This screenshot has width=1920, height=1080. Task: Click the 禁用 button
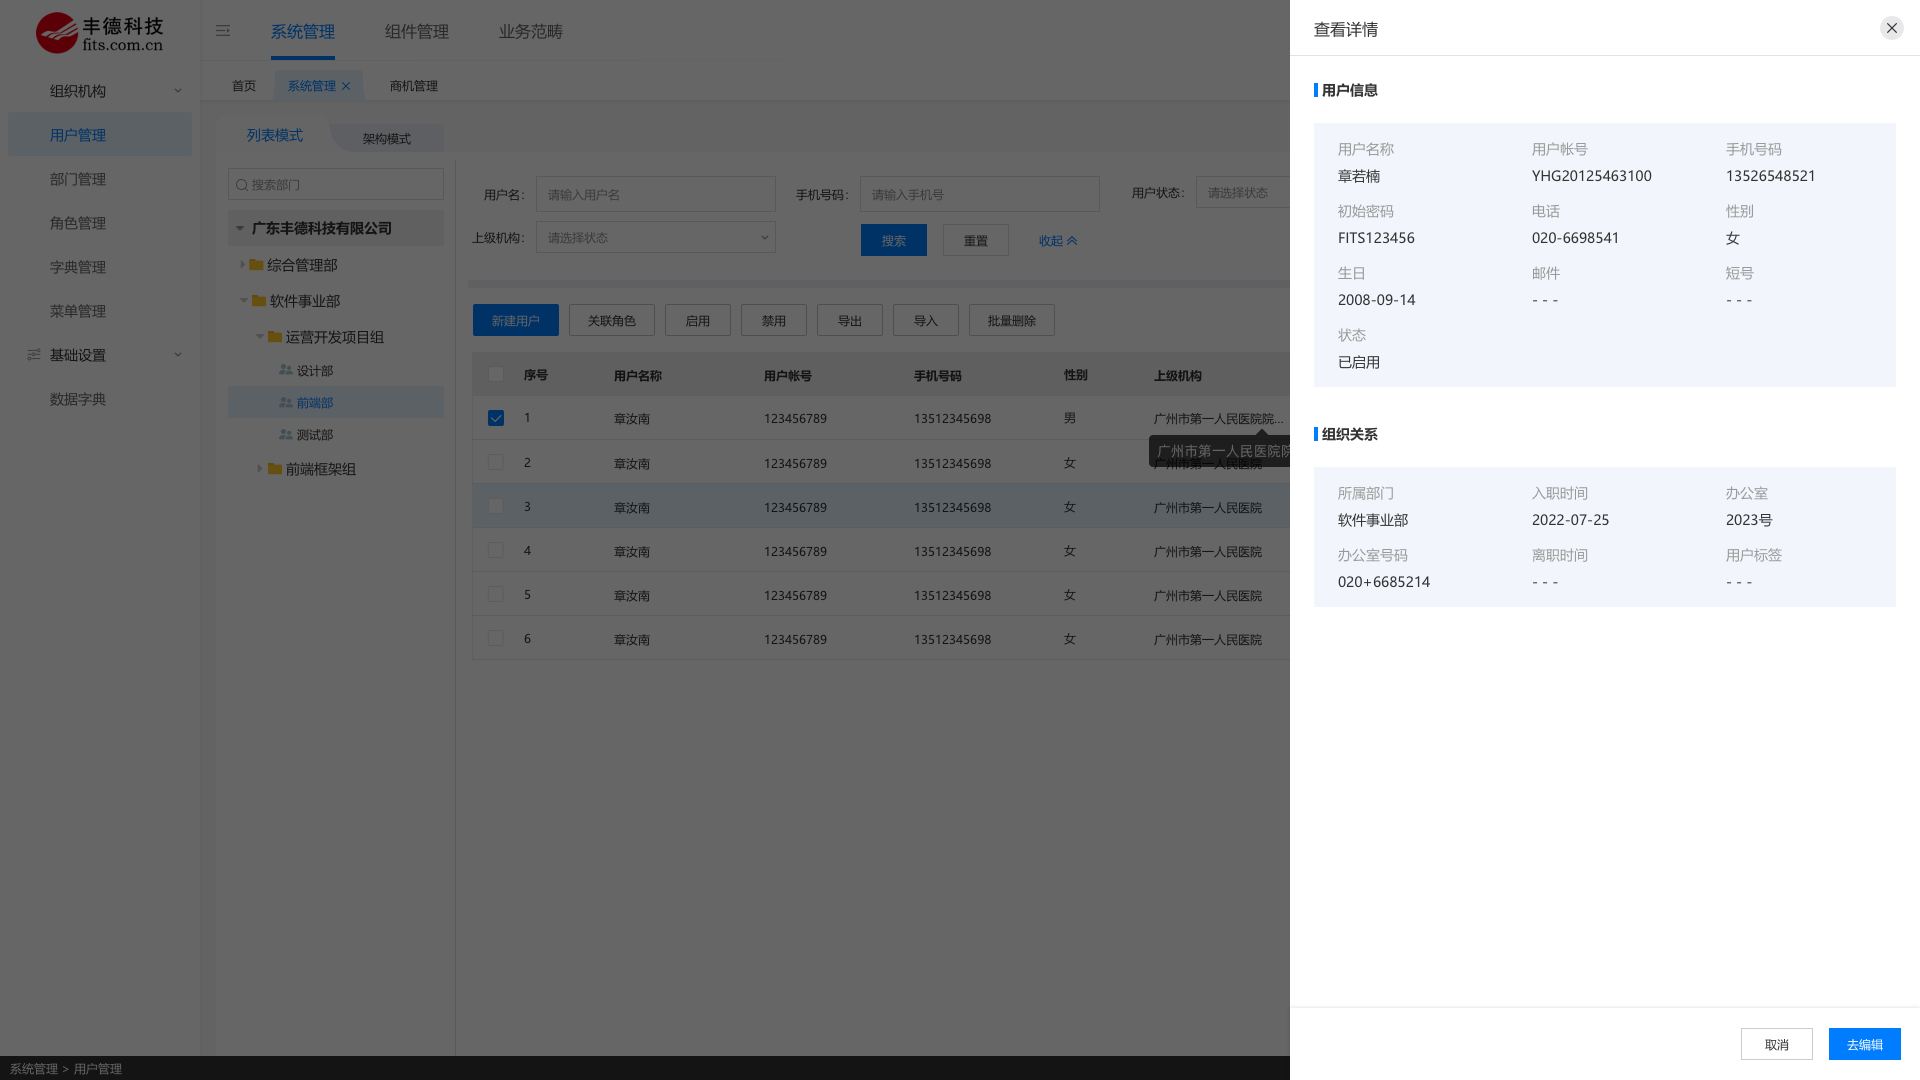pos(774,320)
